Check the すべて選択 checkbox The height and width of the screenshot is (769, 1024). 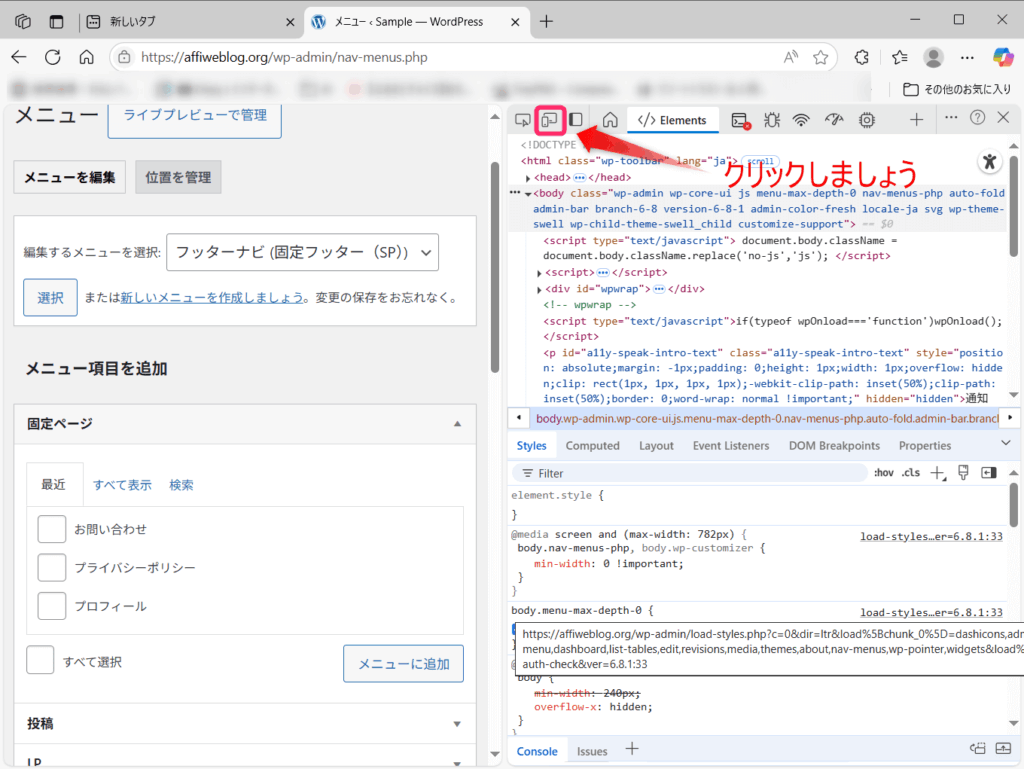[x=40, y=660]
